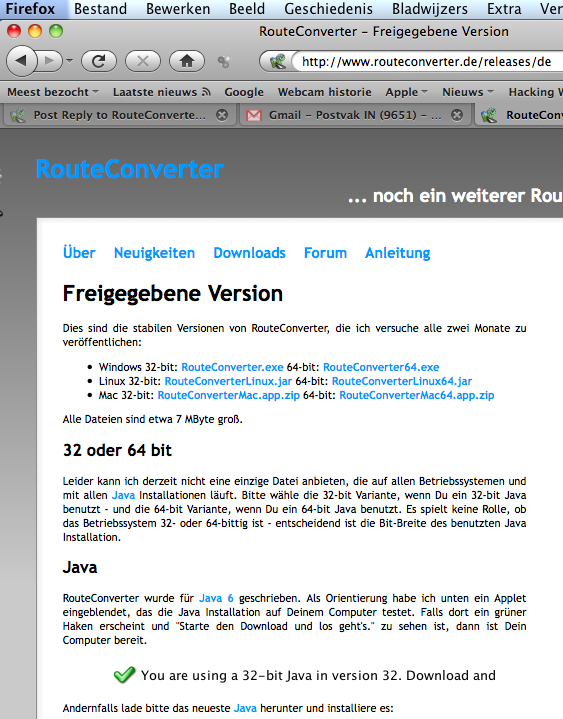563x719 pixels.
Task: Open the Bladwijzers menu
Action: [x=430, y=9]
